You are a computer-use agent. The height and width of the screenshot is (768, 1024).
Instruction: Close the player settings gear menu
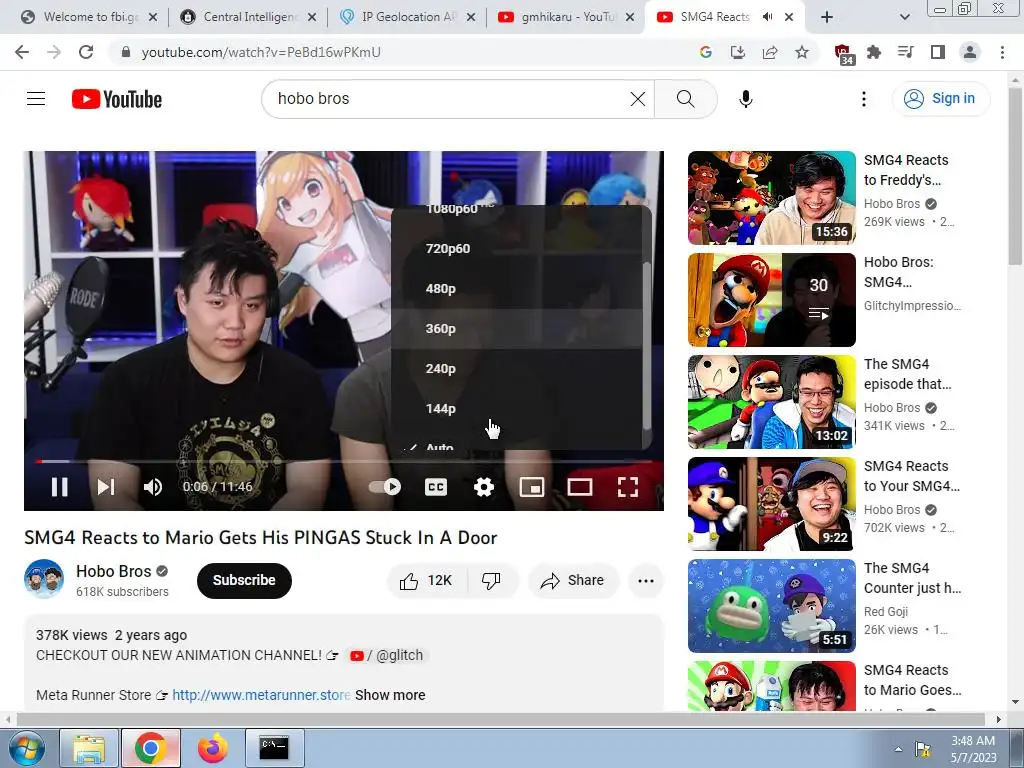[483, 487]
